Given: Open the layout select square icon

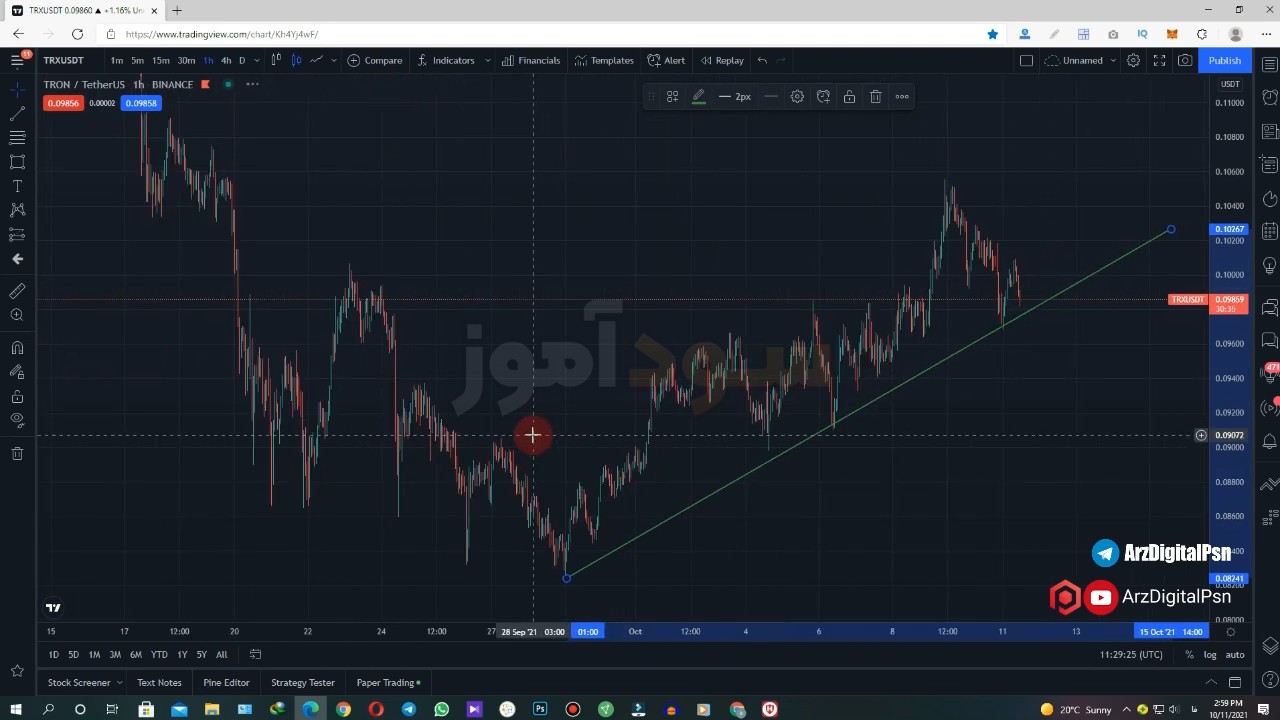Looking at the screenshot, I should click(1026, 61).
